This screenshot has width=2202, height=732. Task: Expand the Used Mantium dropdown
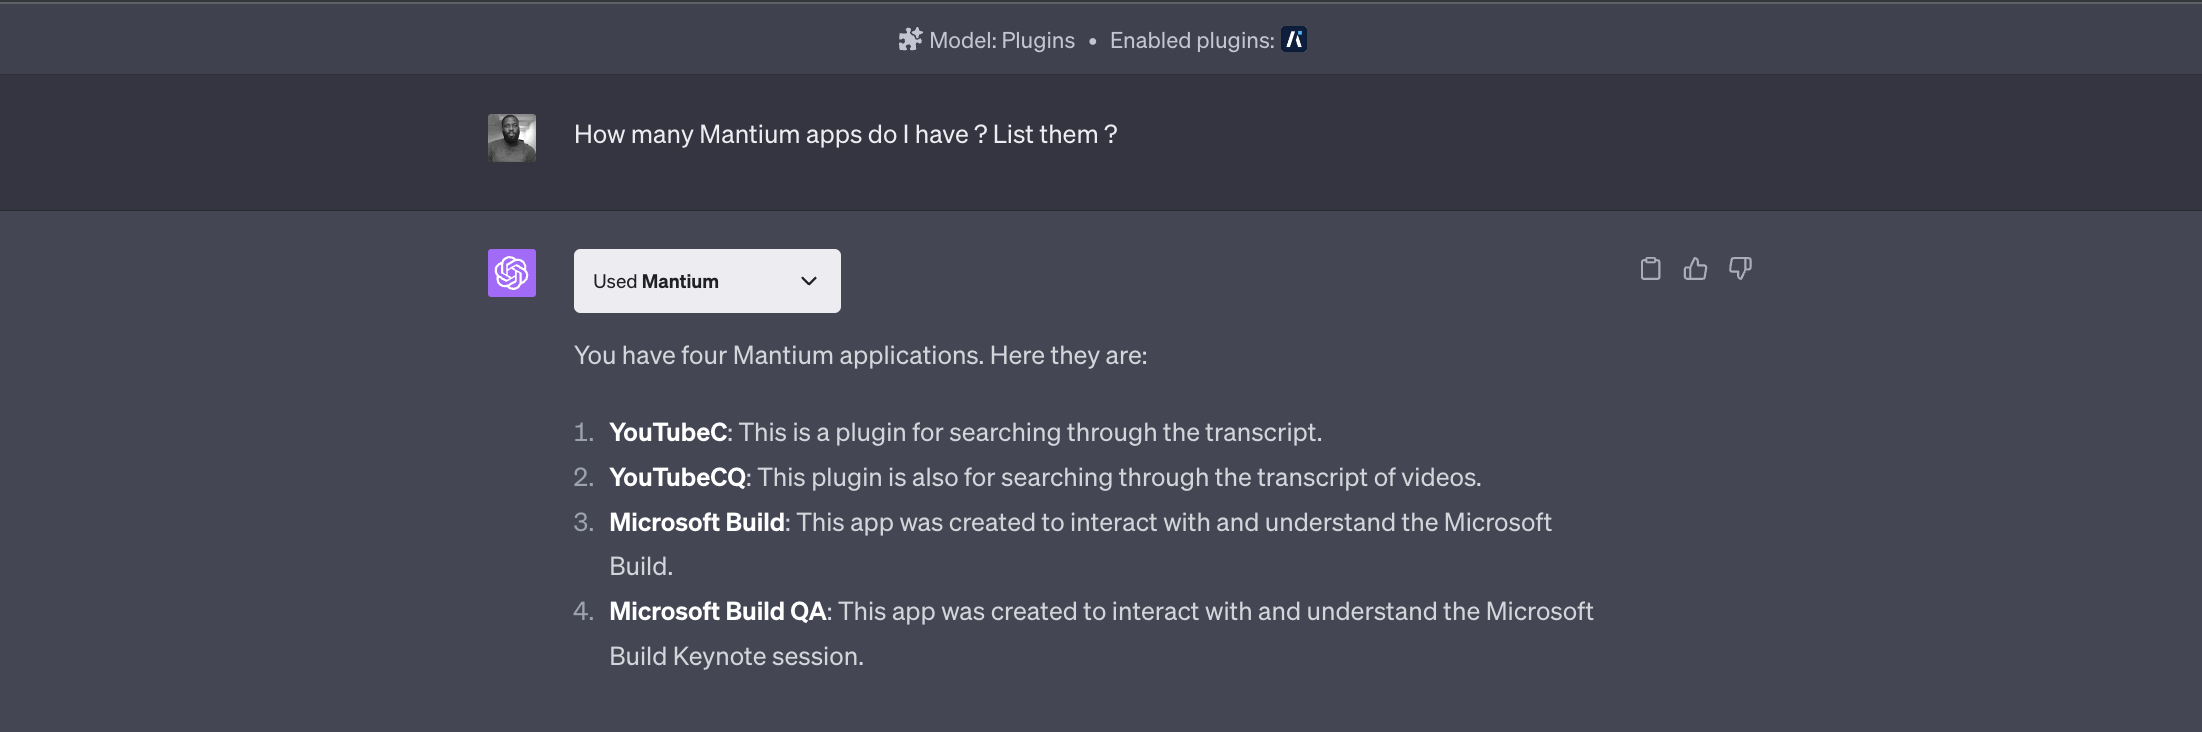coord(707,281)
